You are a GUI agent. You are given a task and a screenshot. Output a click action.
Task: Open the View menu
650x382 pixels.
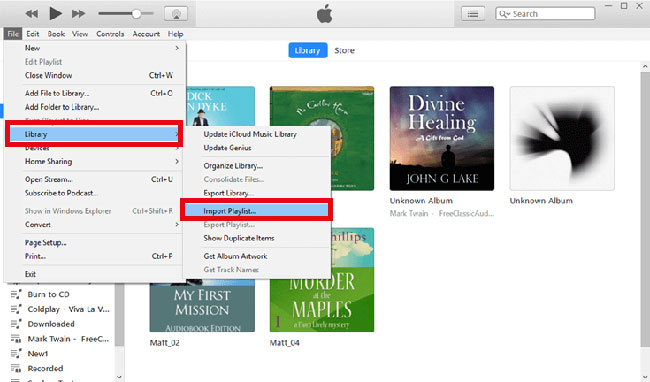(x=80, y=34)
